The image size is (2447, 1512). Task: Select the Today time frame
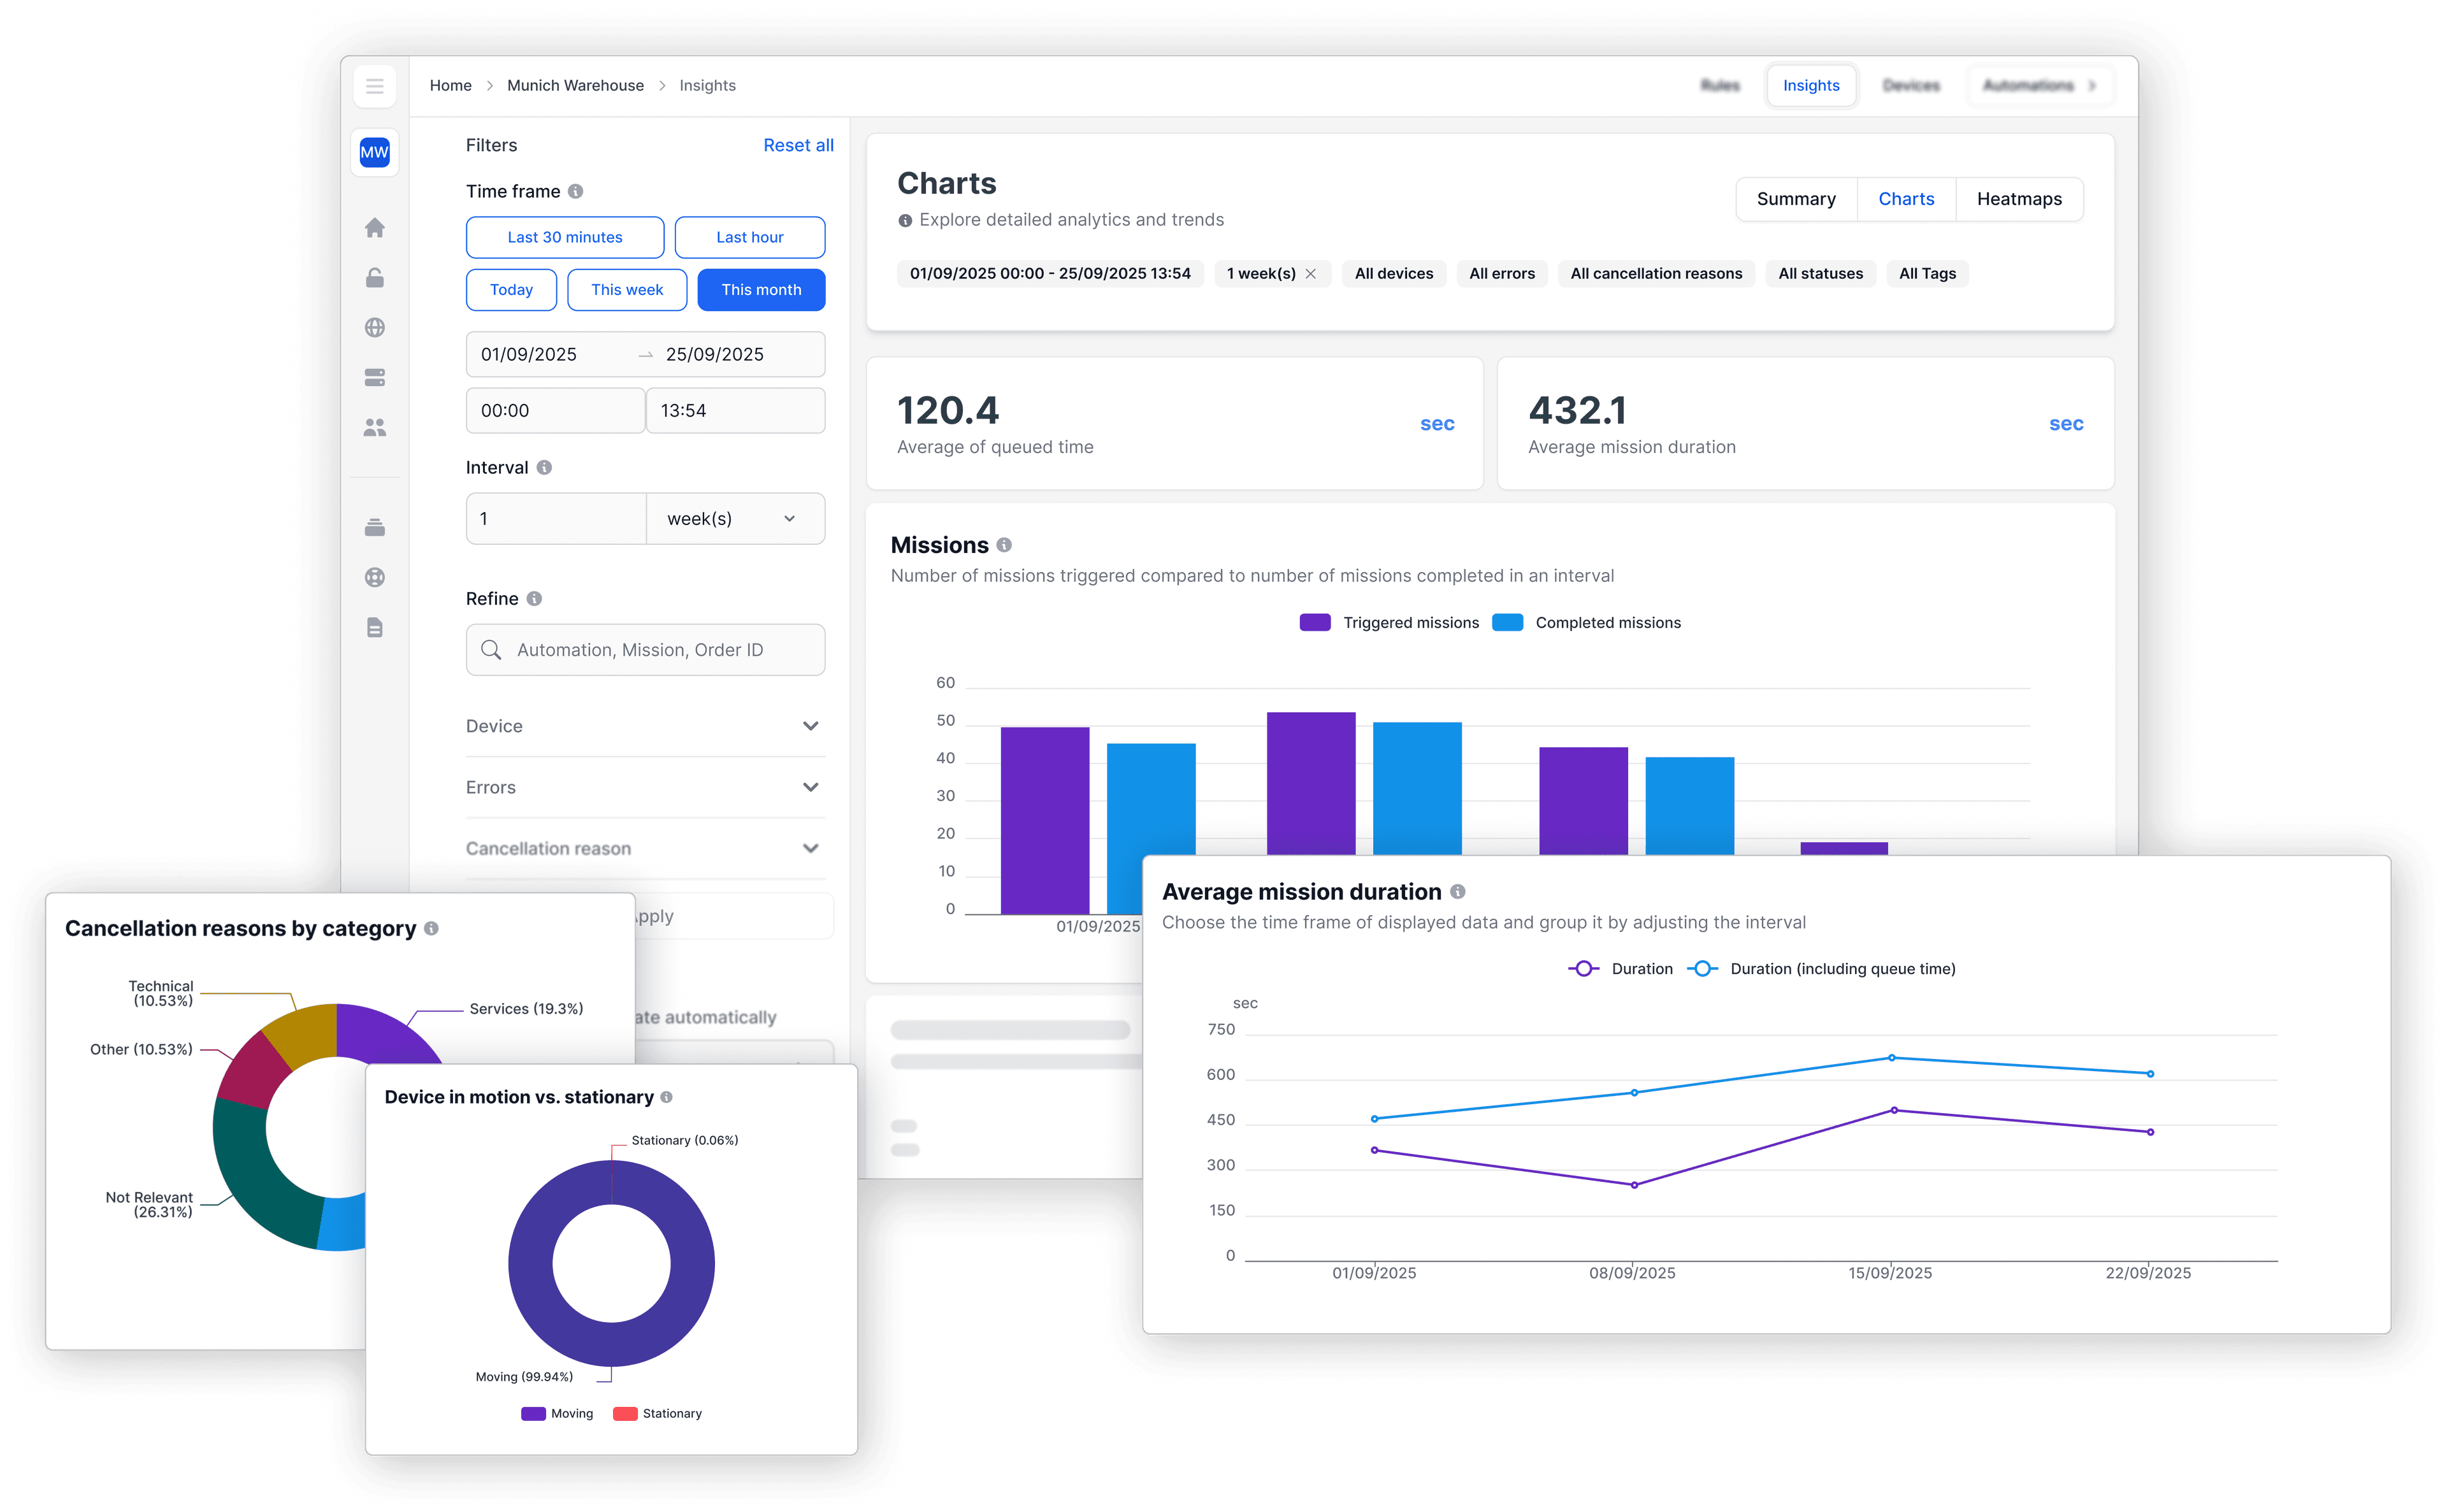[x=511, y=290]
